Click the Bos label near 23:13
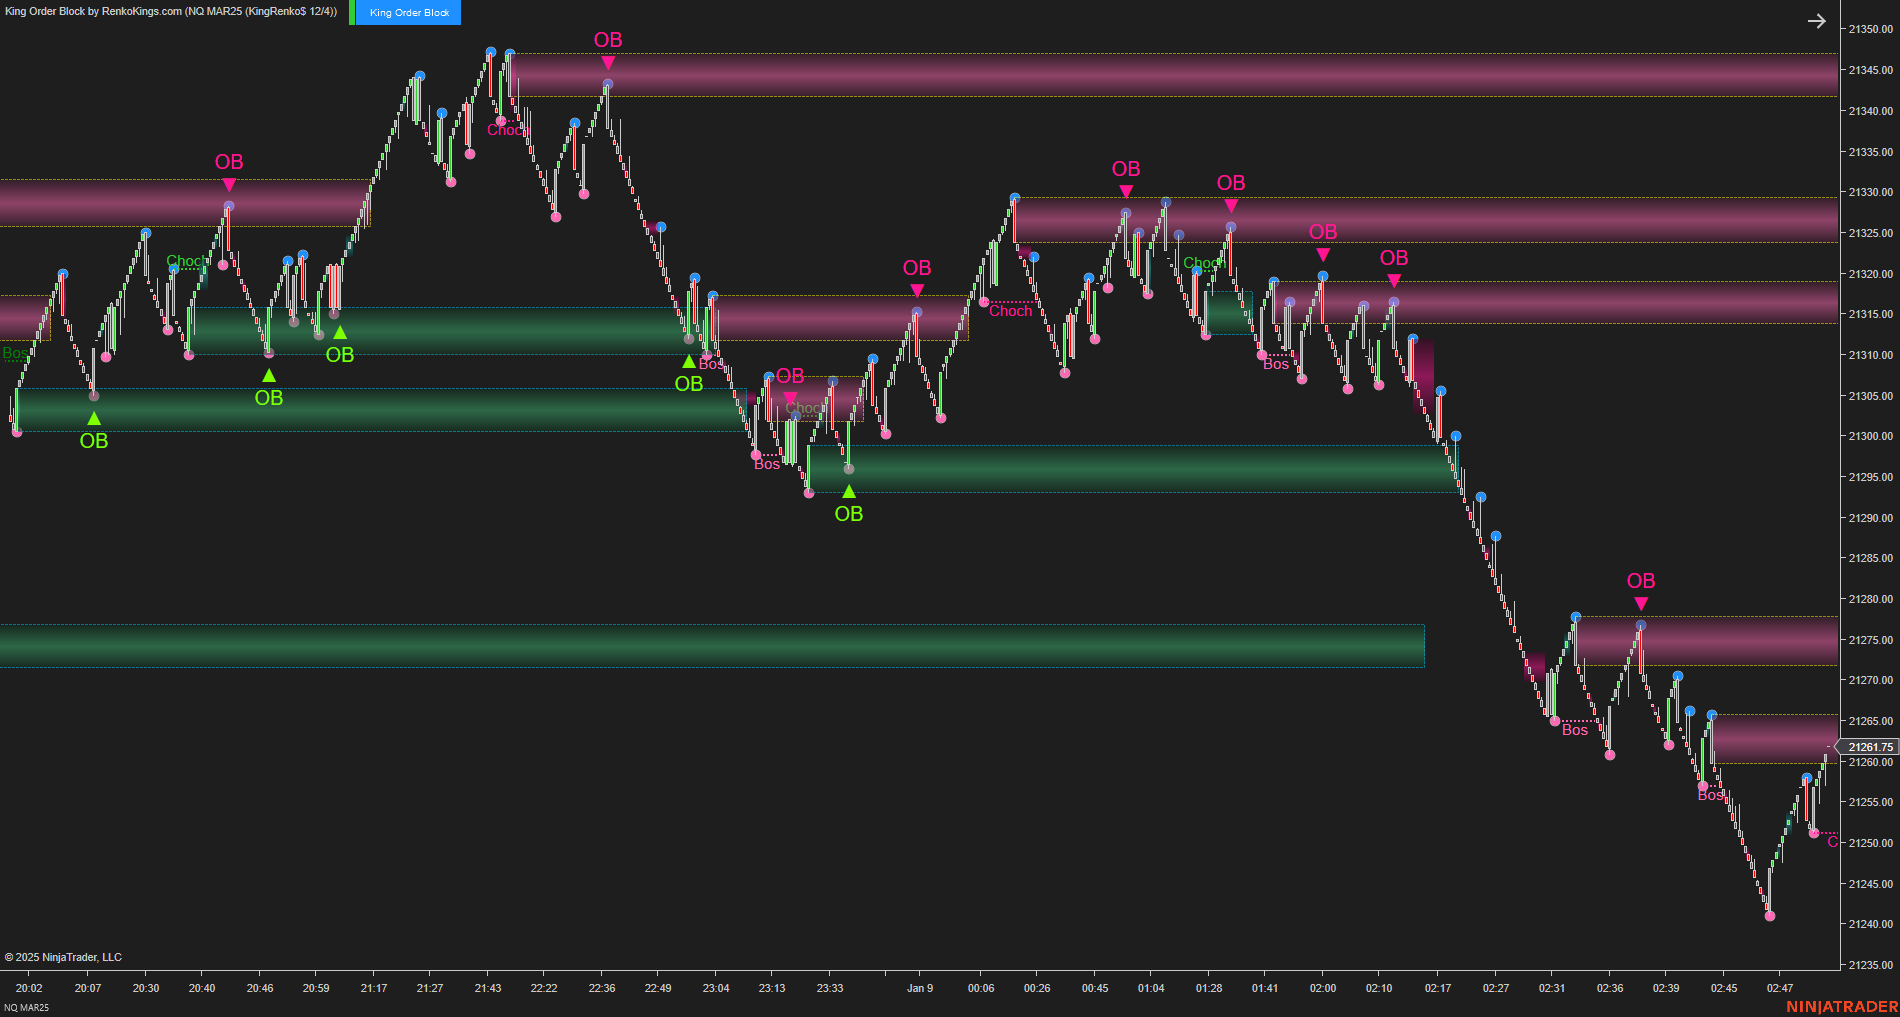Image resolution: width=1900 pixels, height=1017 pixels. click(766, 464)
